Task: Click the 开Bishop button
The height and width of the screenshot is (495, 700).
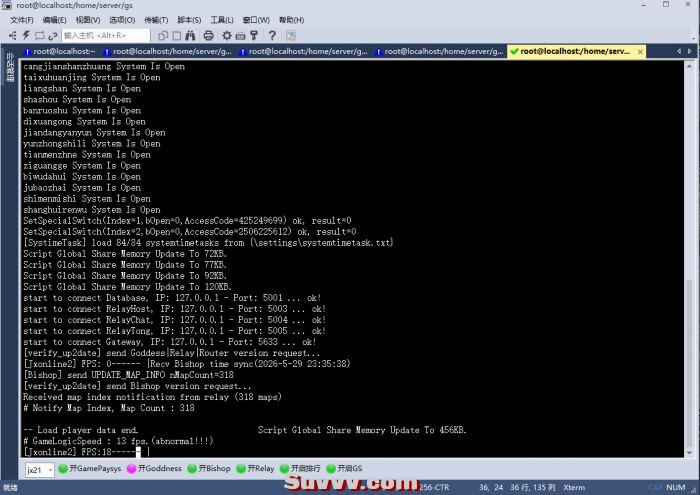Action: click(209, 468)
